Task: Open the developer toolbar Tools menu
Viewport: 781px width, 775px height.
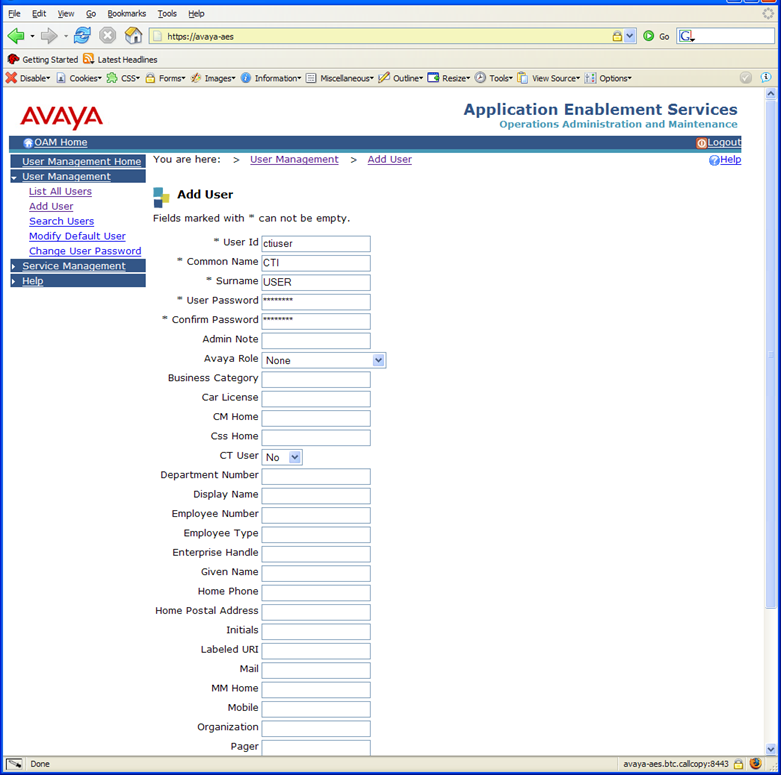Action: tap(494, 78)
